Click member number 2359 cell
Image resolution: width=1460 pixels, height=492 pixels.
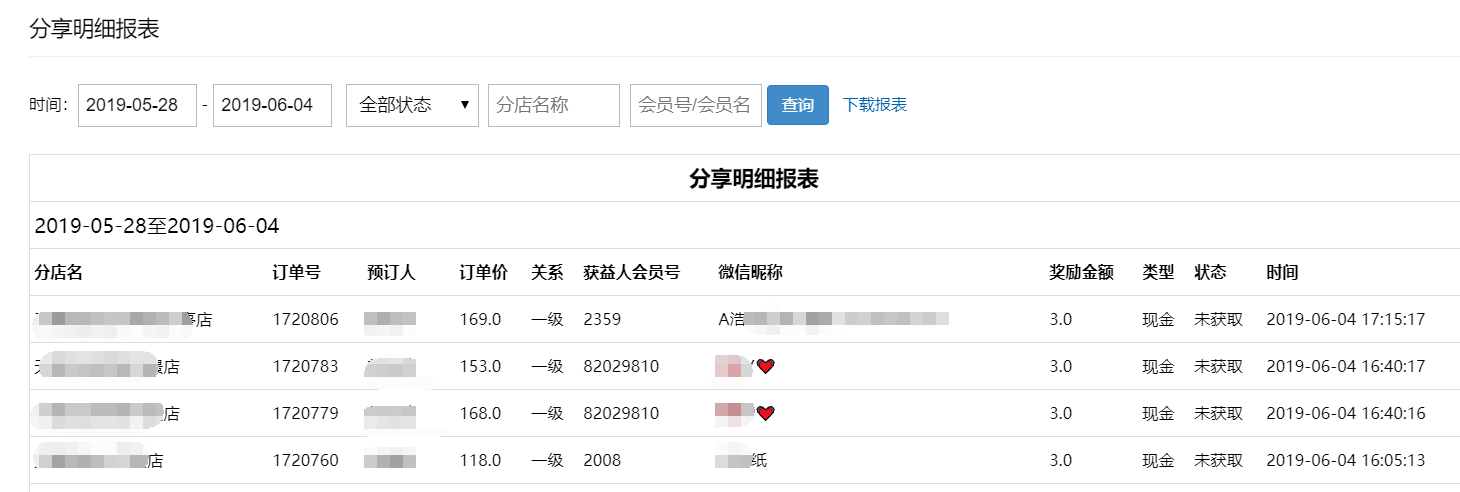[602, 319]
